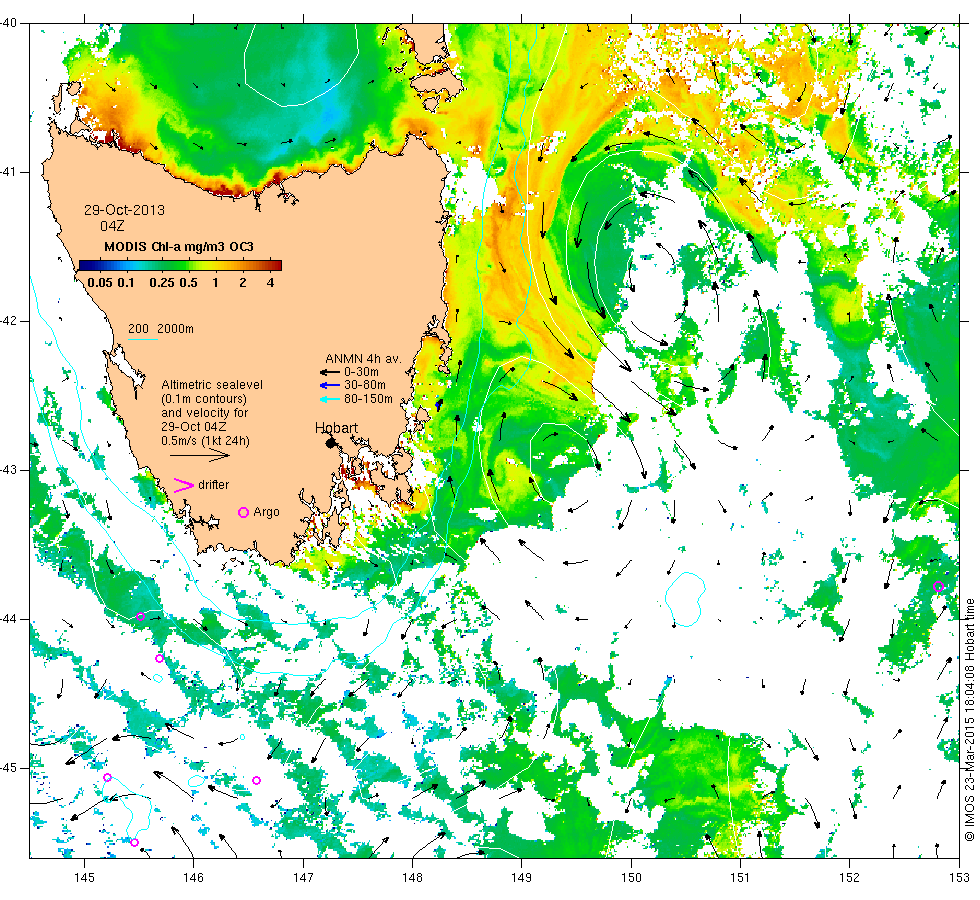Click the cyan 200m contour legend line
Screen dimensions: 980x900
point(142,339)
